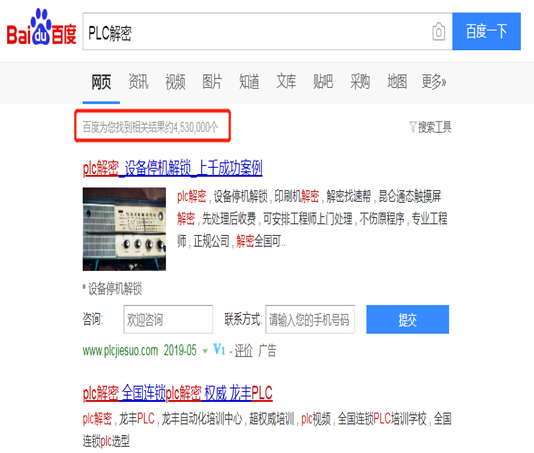Open the Baidu logo homepage link
534x453 pixels.
coord(41,27)
